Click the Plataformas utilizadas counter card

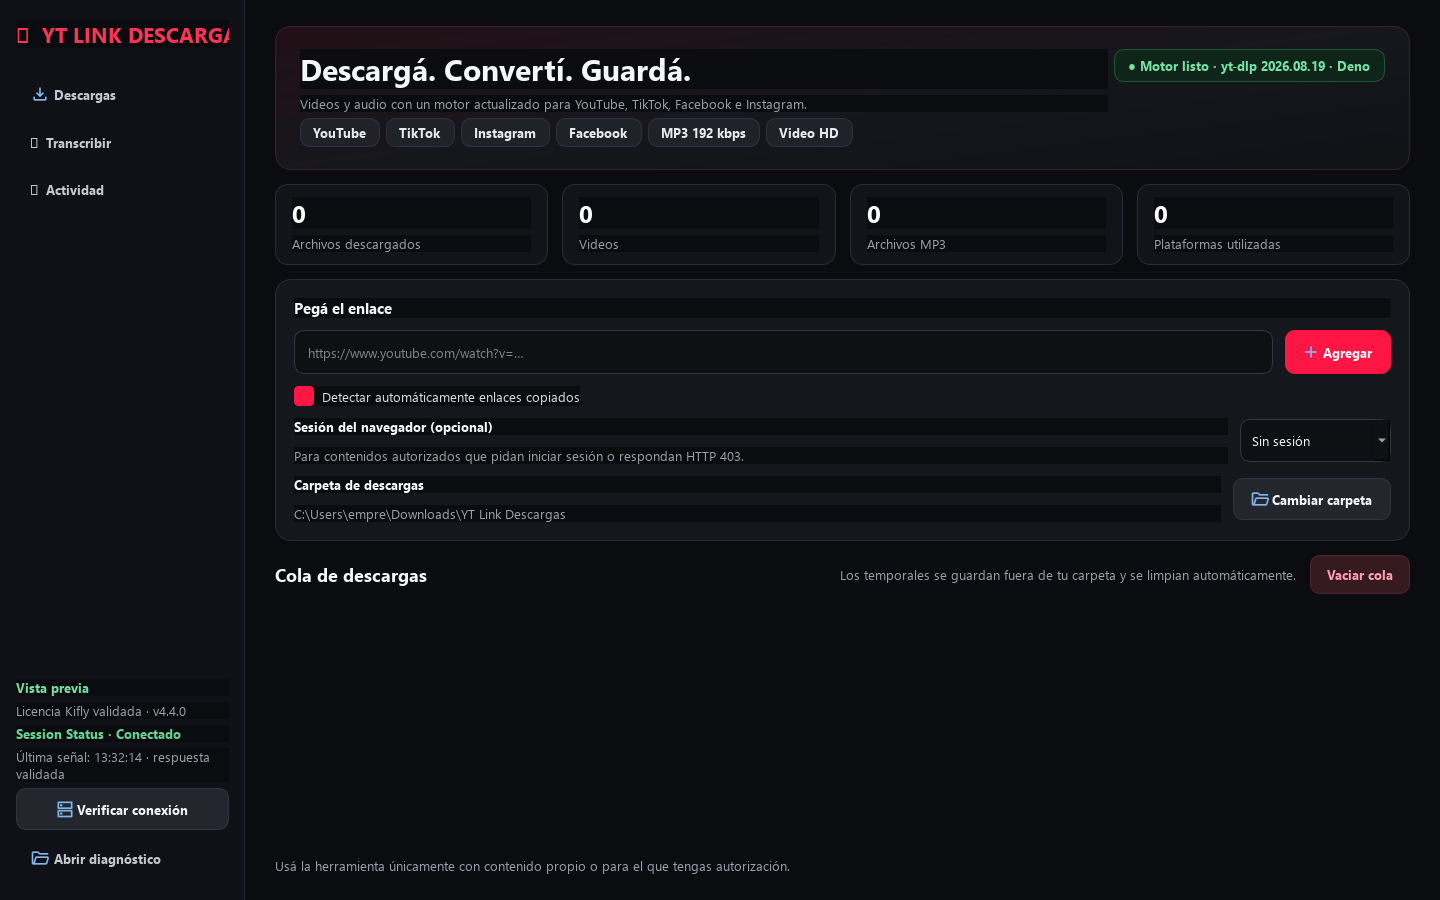[x=1273, y=225]
